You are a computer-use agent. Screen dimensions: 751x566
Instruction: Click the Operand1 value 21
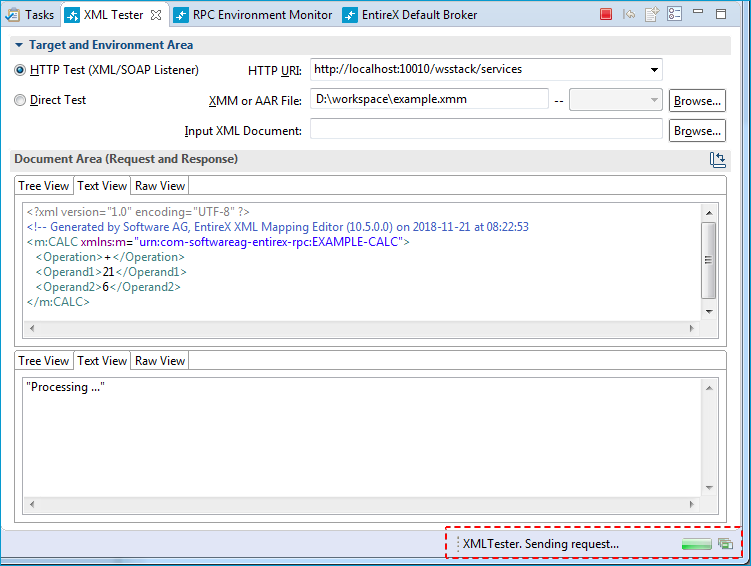tap(108, 272)
